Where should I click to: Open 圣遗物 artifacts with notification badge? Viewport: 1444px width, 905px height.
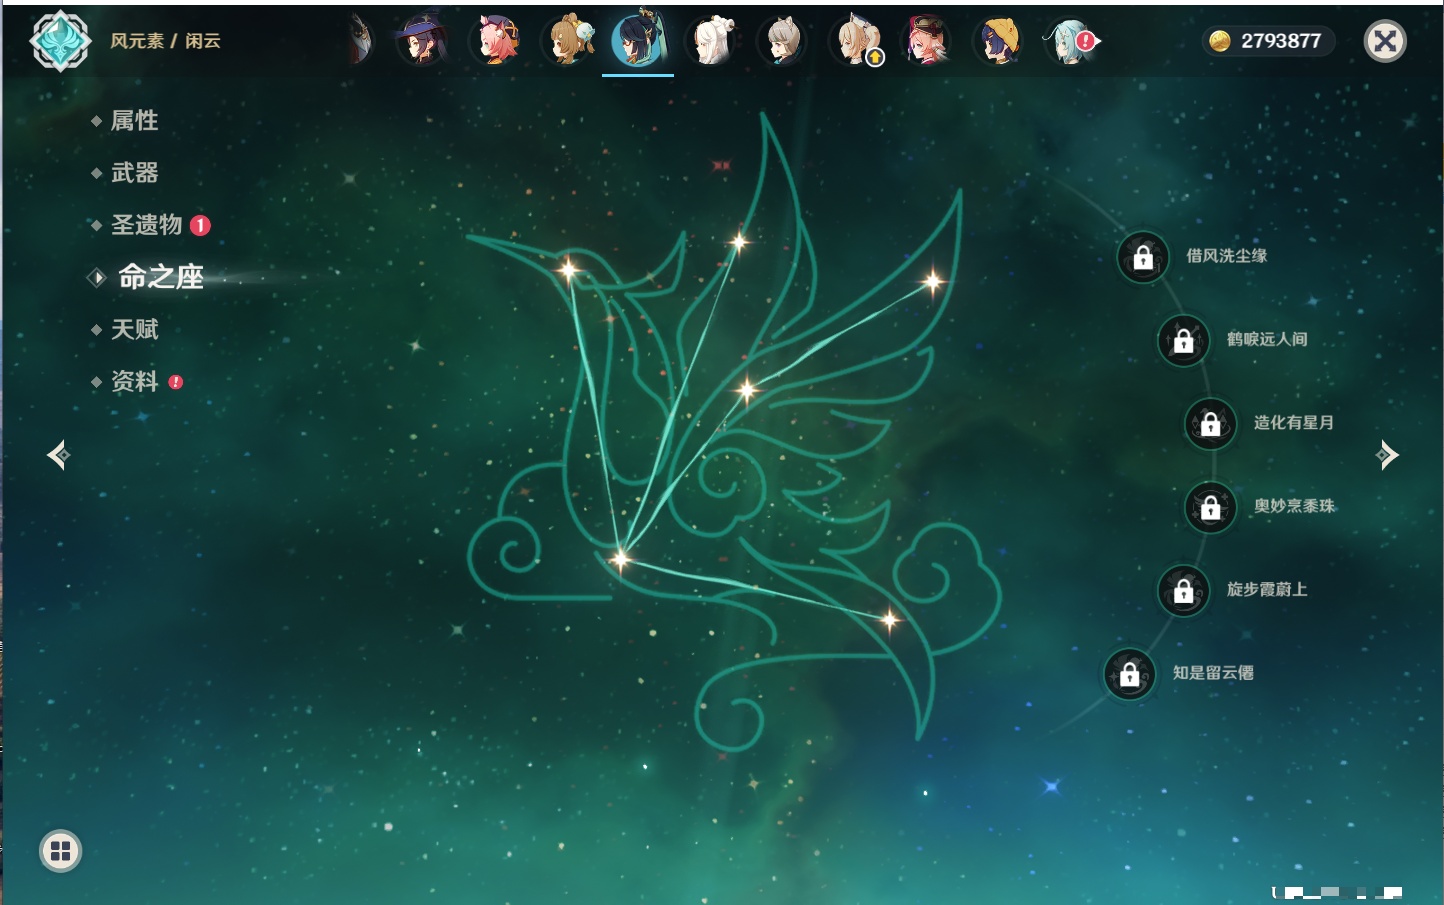147,225
